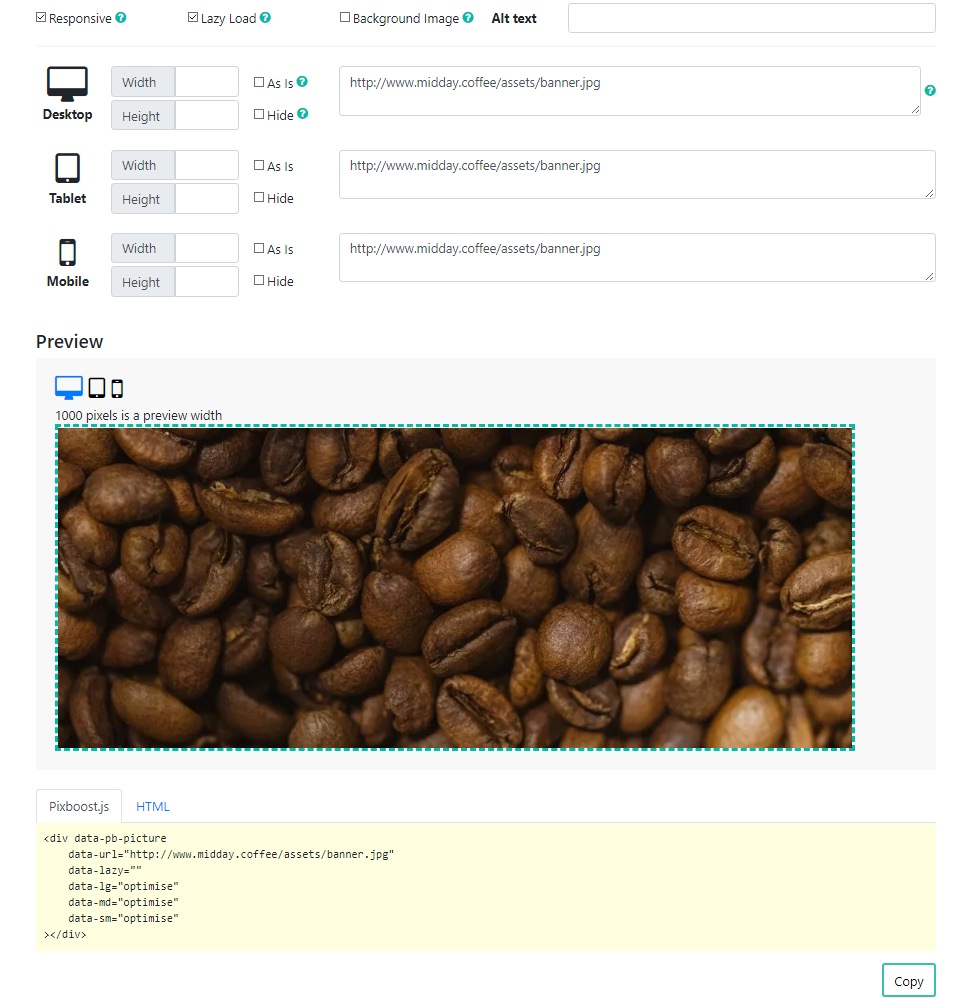955x998 pixels.
Task: Check Tablet Hide option
Action: [259, 197]
